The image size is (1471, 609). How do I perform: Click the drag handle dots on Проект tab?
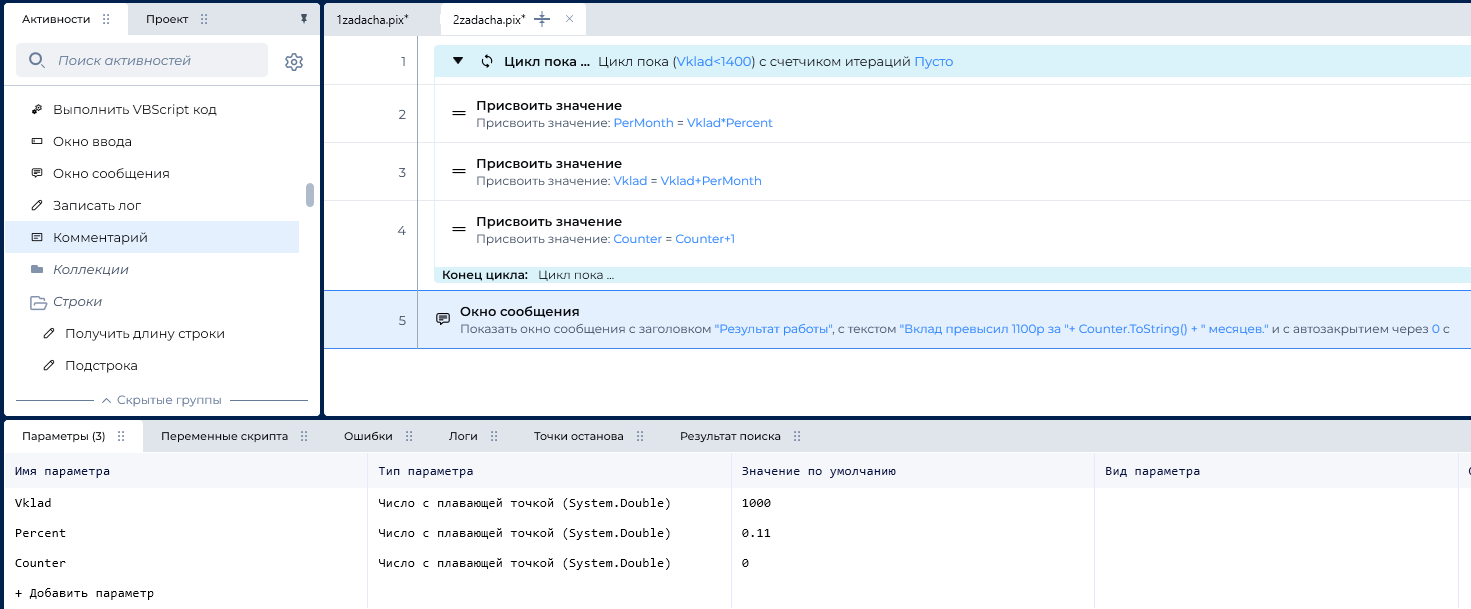pos(204,19)
